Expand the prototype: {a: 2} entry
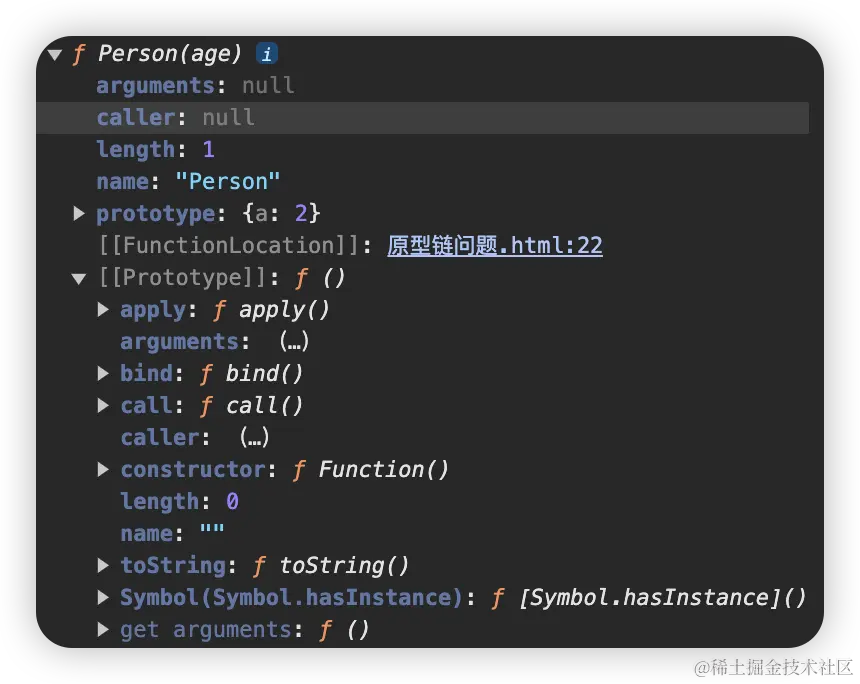 point(79,213)
